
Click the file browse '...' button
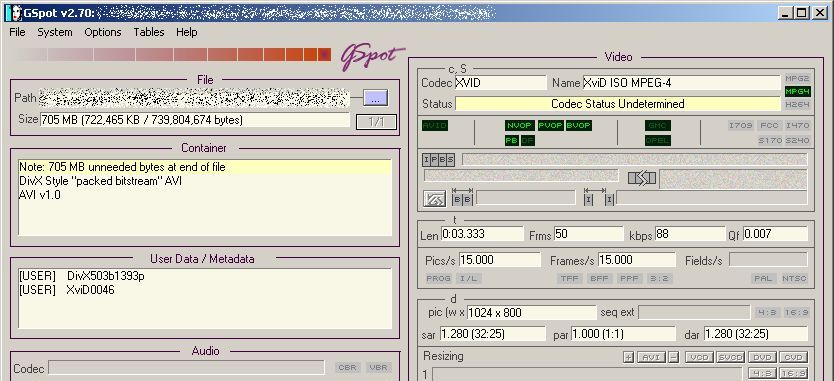(x=376, y=98)
